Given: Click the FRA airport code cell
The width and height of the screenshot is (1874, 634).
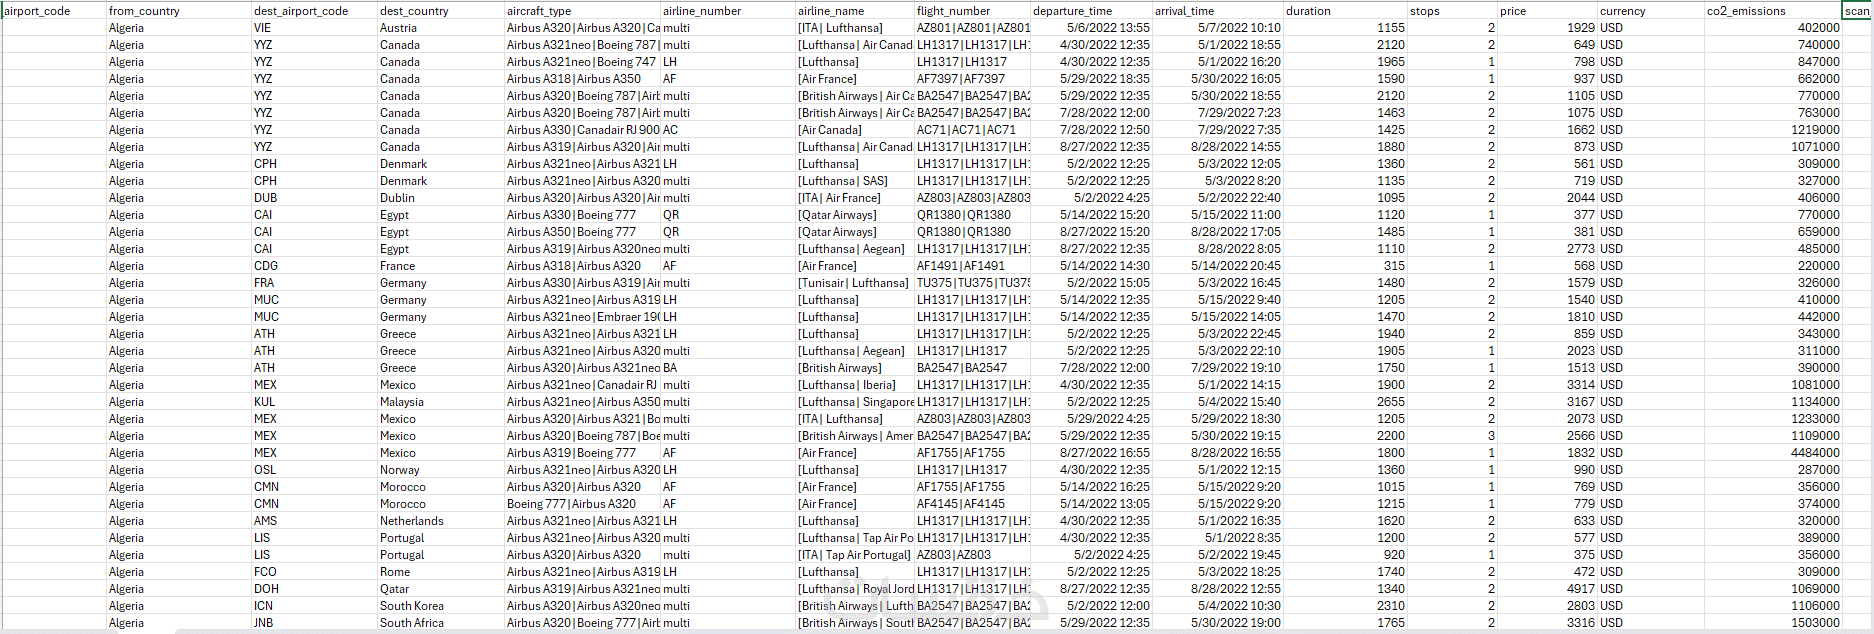Looking at the screenshot, I should click(314, 283).
